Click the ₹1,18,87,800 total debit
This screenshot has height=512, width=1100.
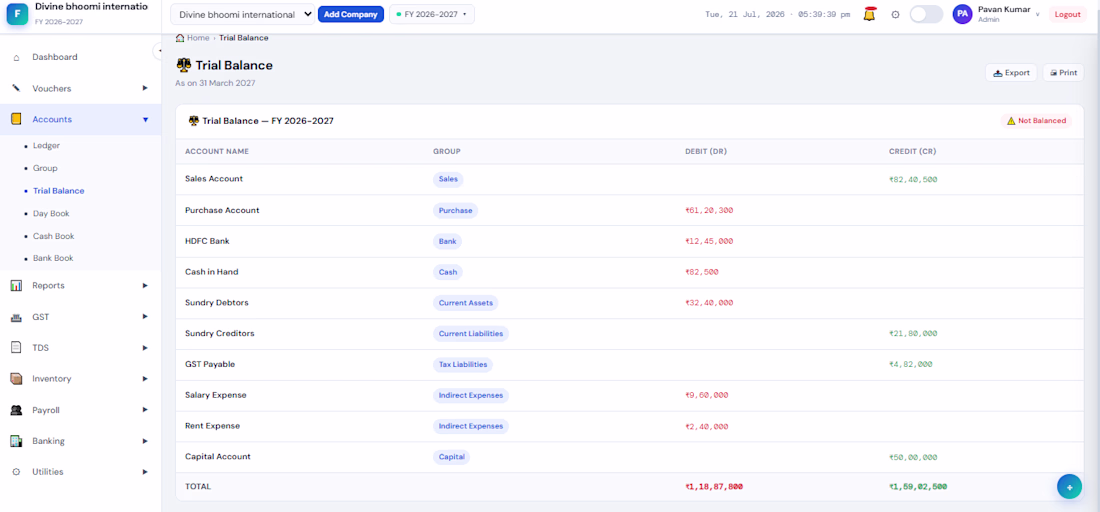713,487
